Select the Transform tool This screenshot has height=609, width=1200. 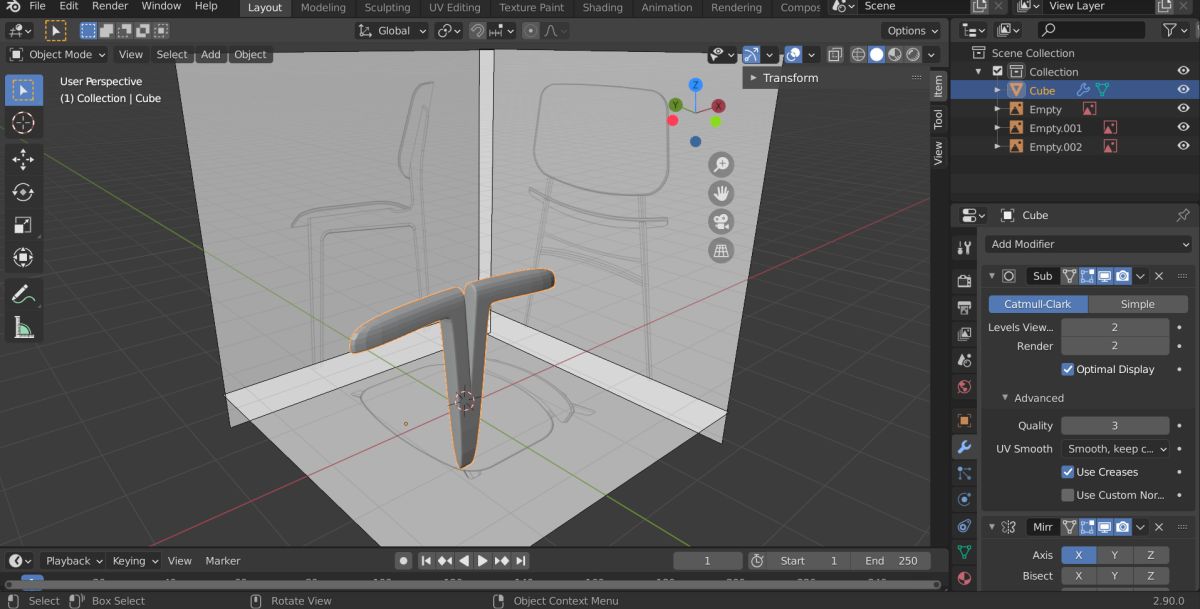point(24,258)
